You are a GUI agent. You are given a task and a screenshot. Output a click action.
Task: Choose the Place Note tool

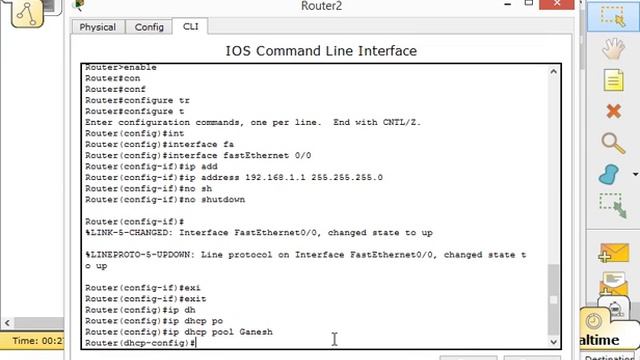[613, 80]
